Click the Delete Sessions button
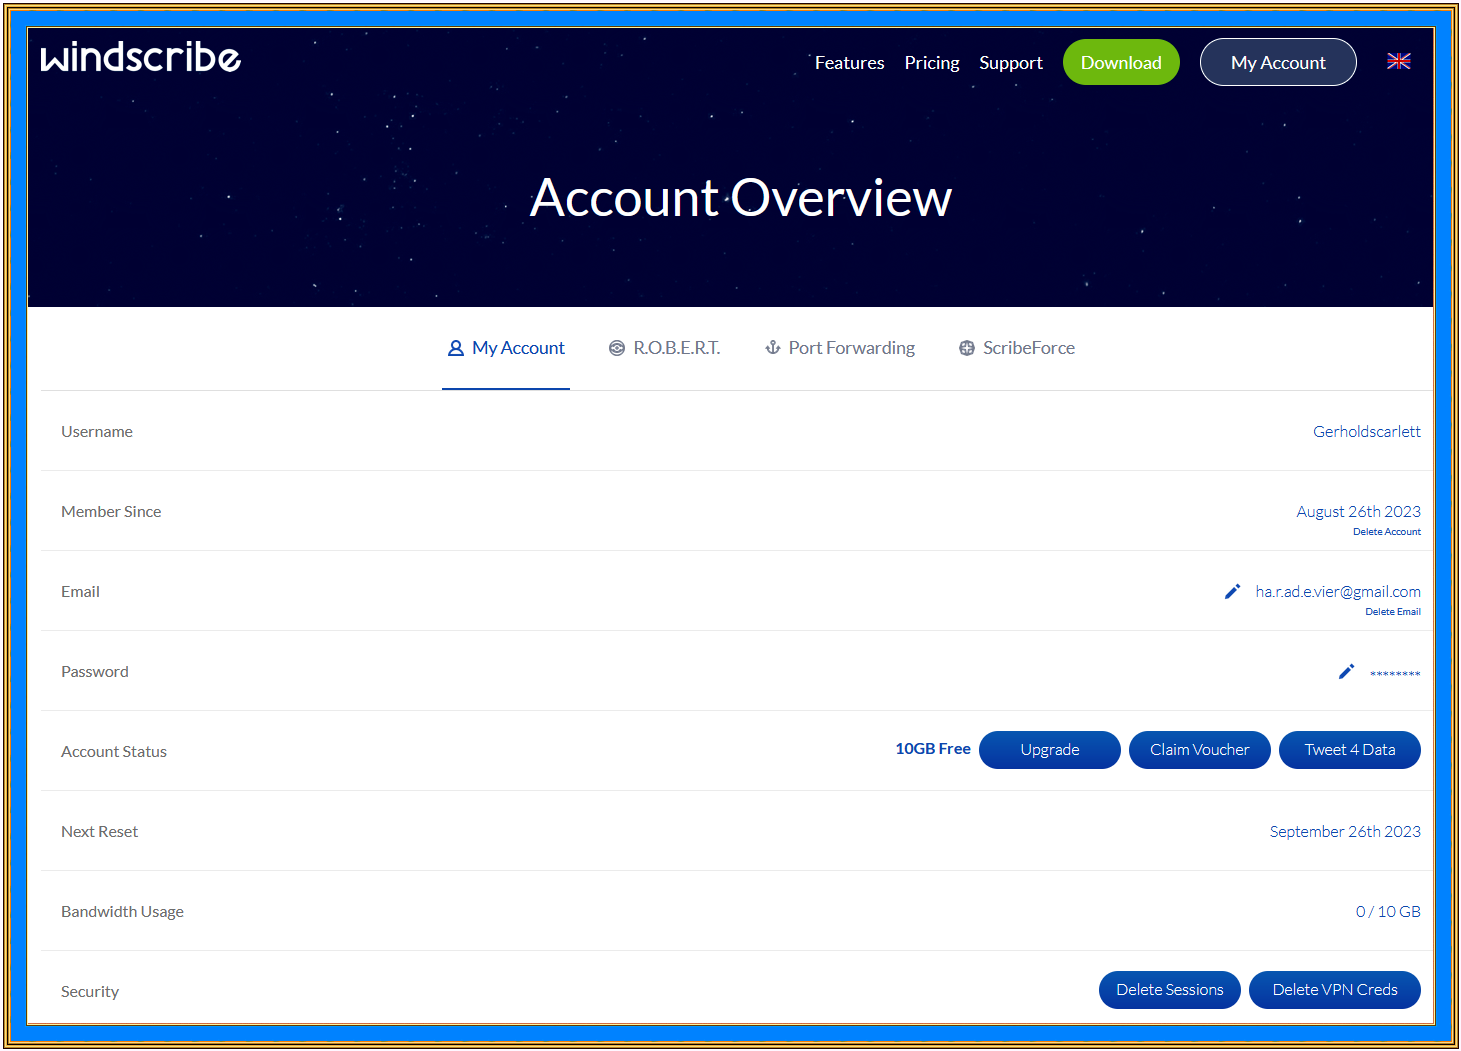The image size is (1461, 1051). pos(1170,990)
